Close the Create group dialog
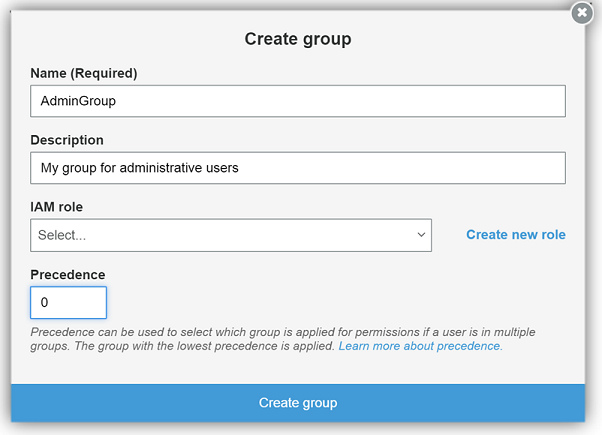The width and height of the screenshot is (602, 435). (582, 13)
